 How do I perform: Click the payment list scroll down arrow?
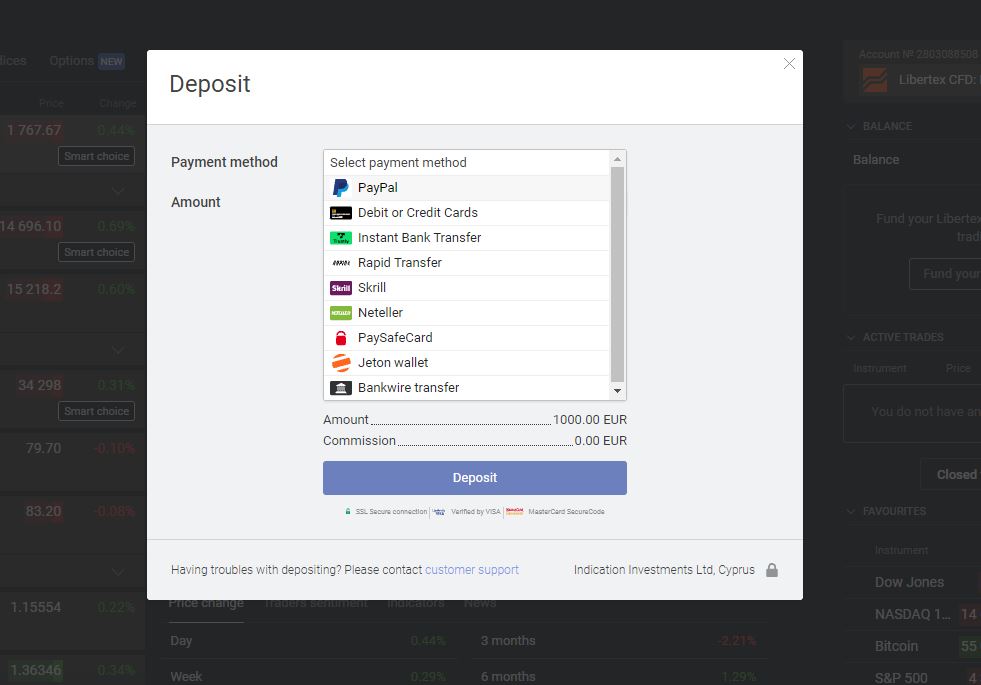click(618, 391)
